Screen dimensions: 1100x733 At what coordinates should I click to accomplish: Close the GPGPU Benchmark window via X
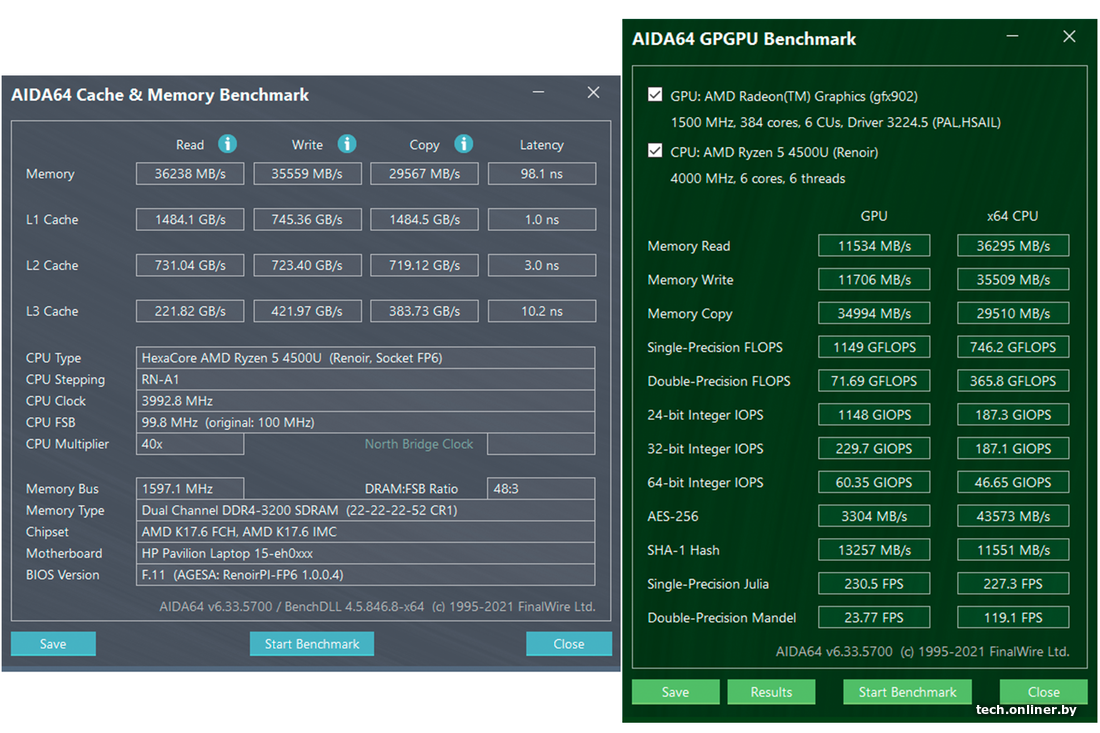1069,37
